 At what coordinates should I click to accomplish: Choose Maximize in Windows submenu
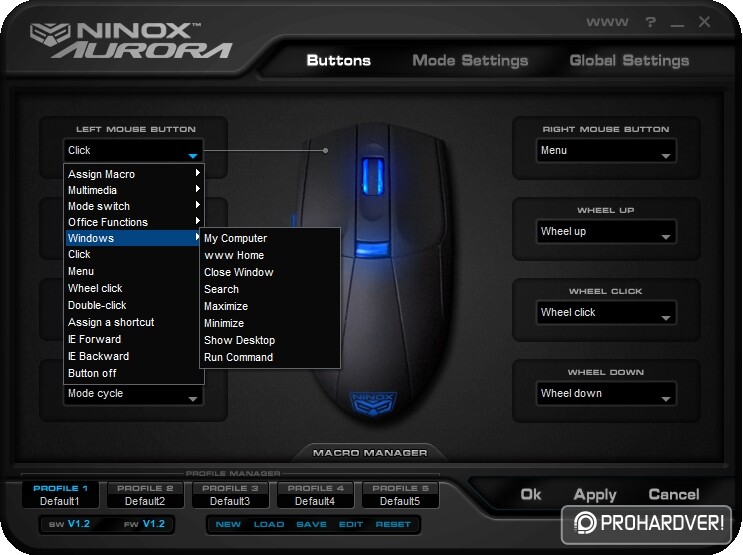coord(270,307)
